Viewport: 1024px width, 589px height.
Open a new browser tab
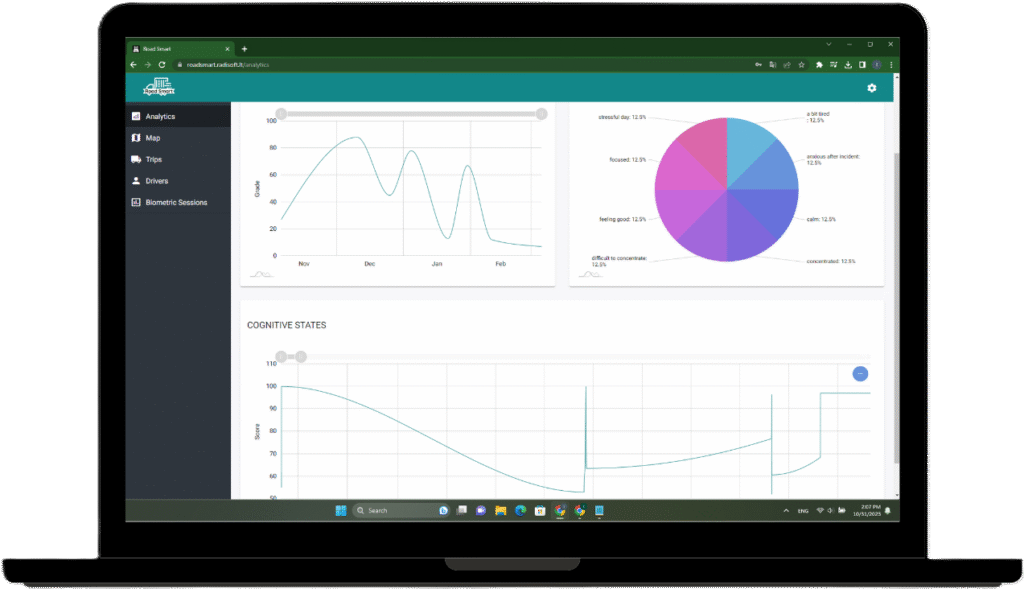244,48
